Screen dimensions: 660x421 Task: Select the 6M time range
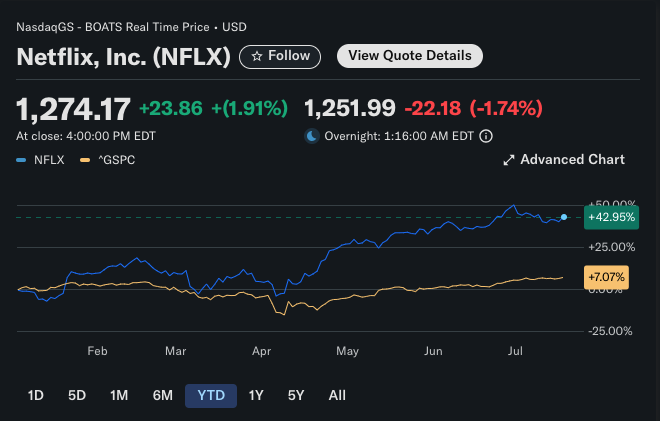point(163,395)
